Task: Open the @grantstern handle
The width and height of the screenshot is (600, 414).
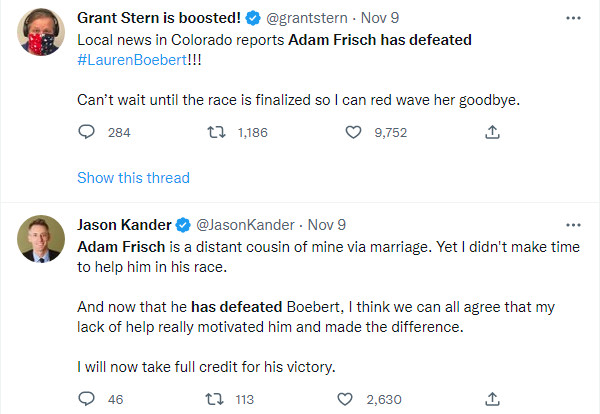Action: pyautogui.click(x=307, y=18)
